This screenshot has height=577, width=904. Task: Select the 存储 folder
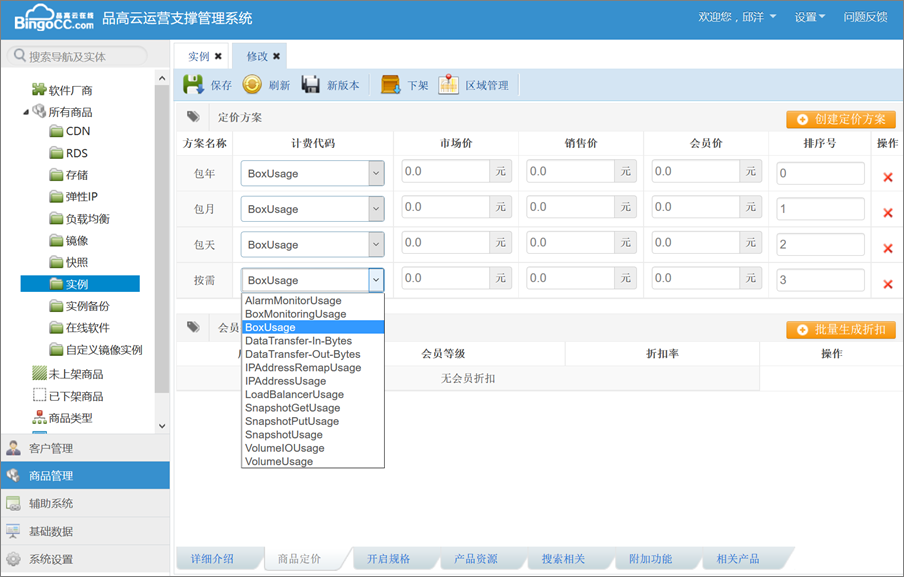coord(69,175)
